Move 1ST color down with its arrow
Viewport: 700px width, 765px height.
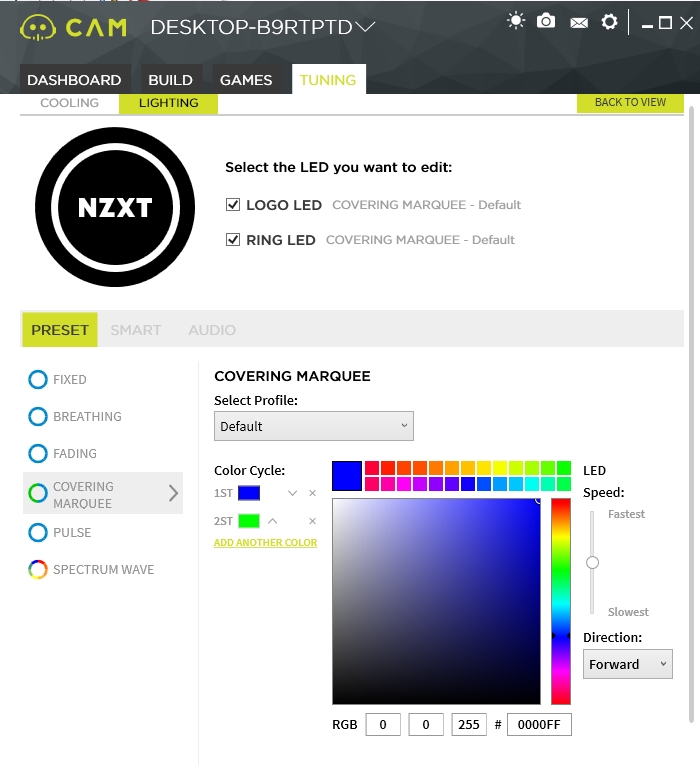tap(292, 493)
